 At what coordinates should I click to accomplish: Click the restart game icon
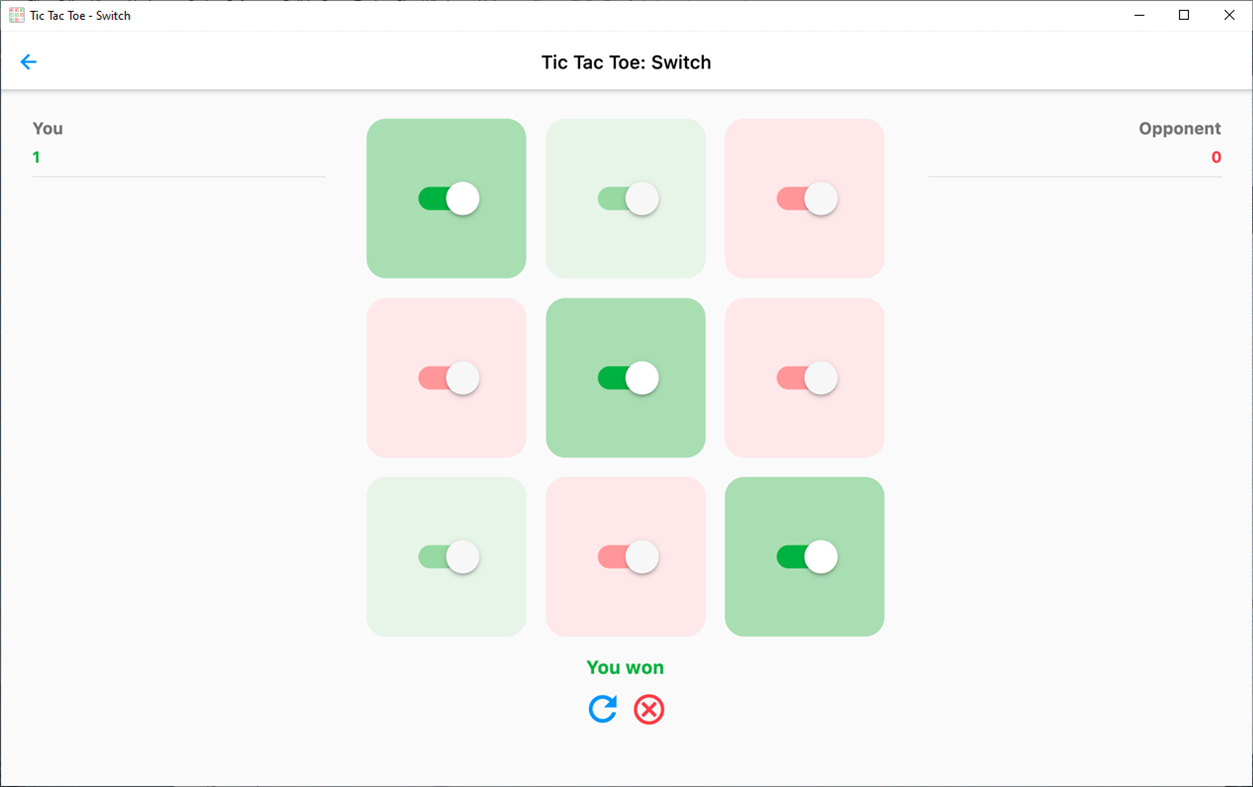coord(603,709)
